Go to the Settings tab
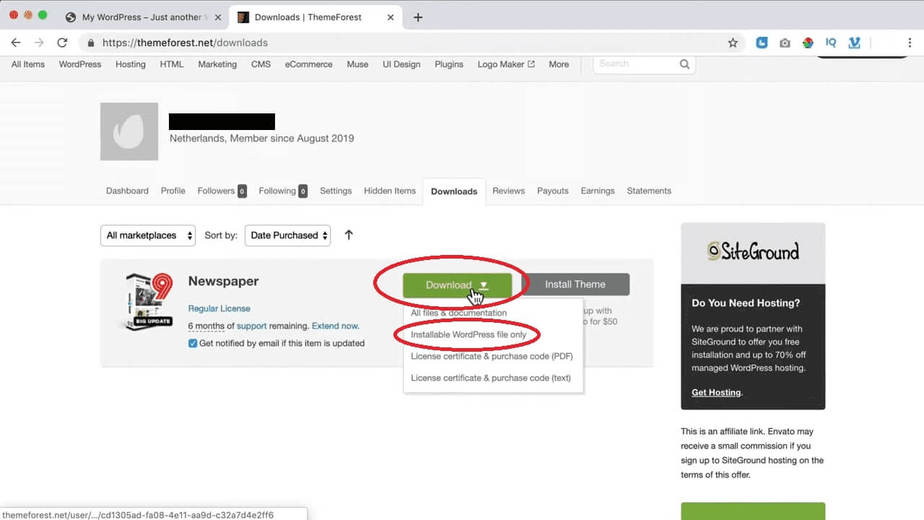The width and height of the screenshot is (924, 520). [x=336, y=191]
